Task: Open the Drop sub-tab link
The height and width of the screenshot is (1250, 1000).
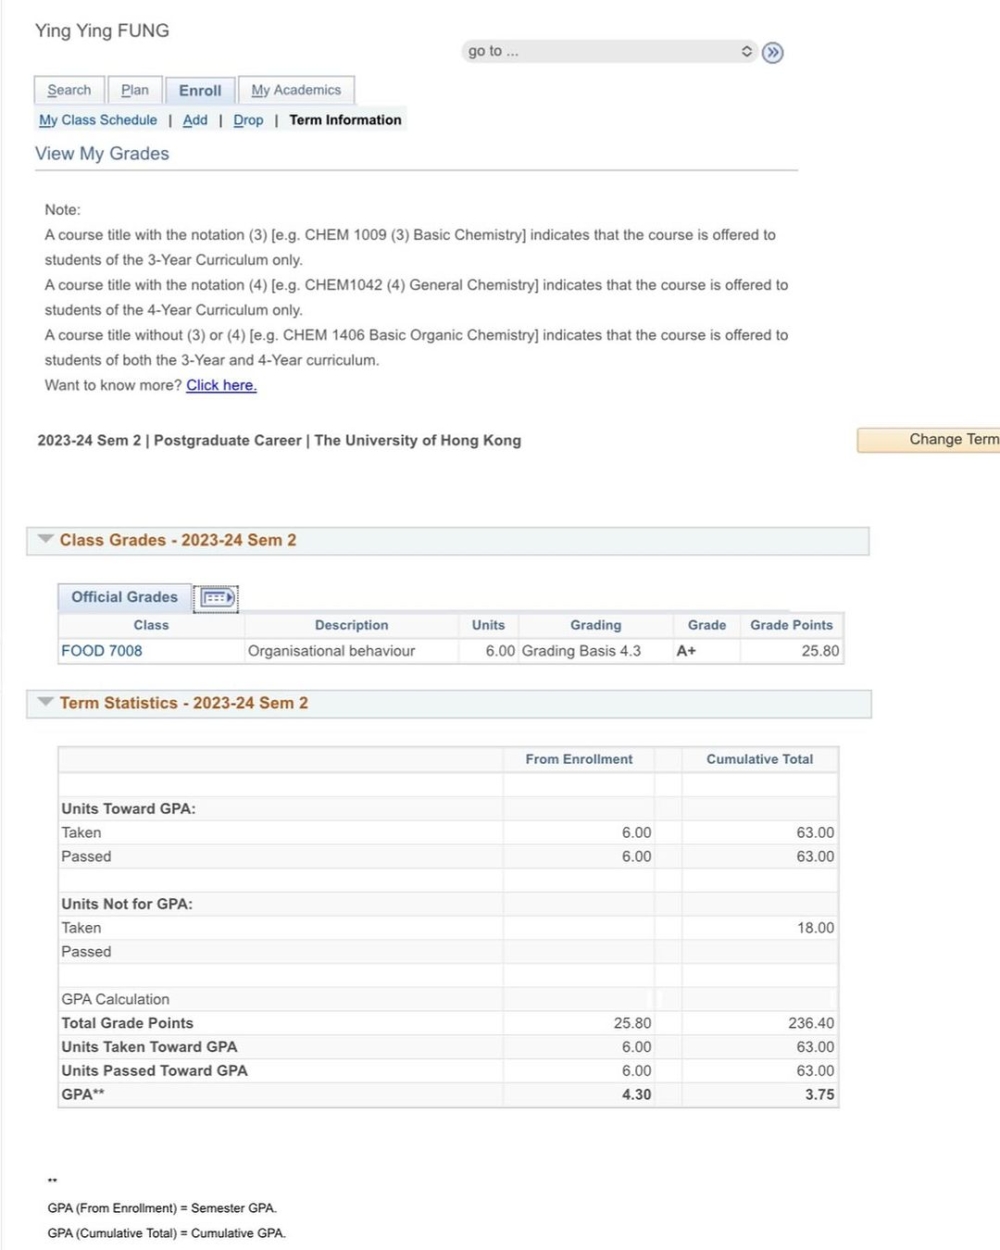Action: tap(248, 120)
